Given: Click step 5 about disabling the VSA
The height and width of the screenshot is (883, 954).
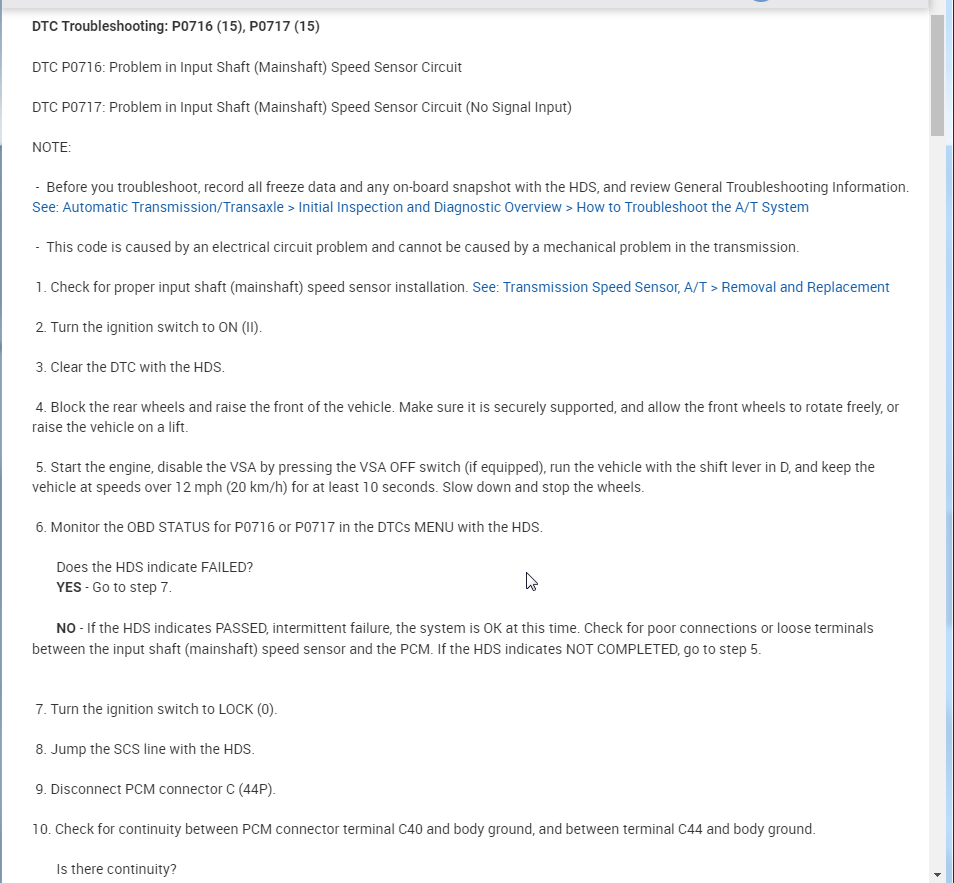Looking at the screenshot, I should (454, 467).
